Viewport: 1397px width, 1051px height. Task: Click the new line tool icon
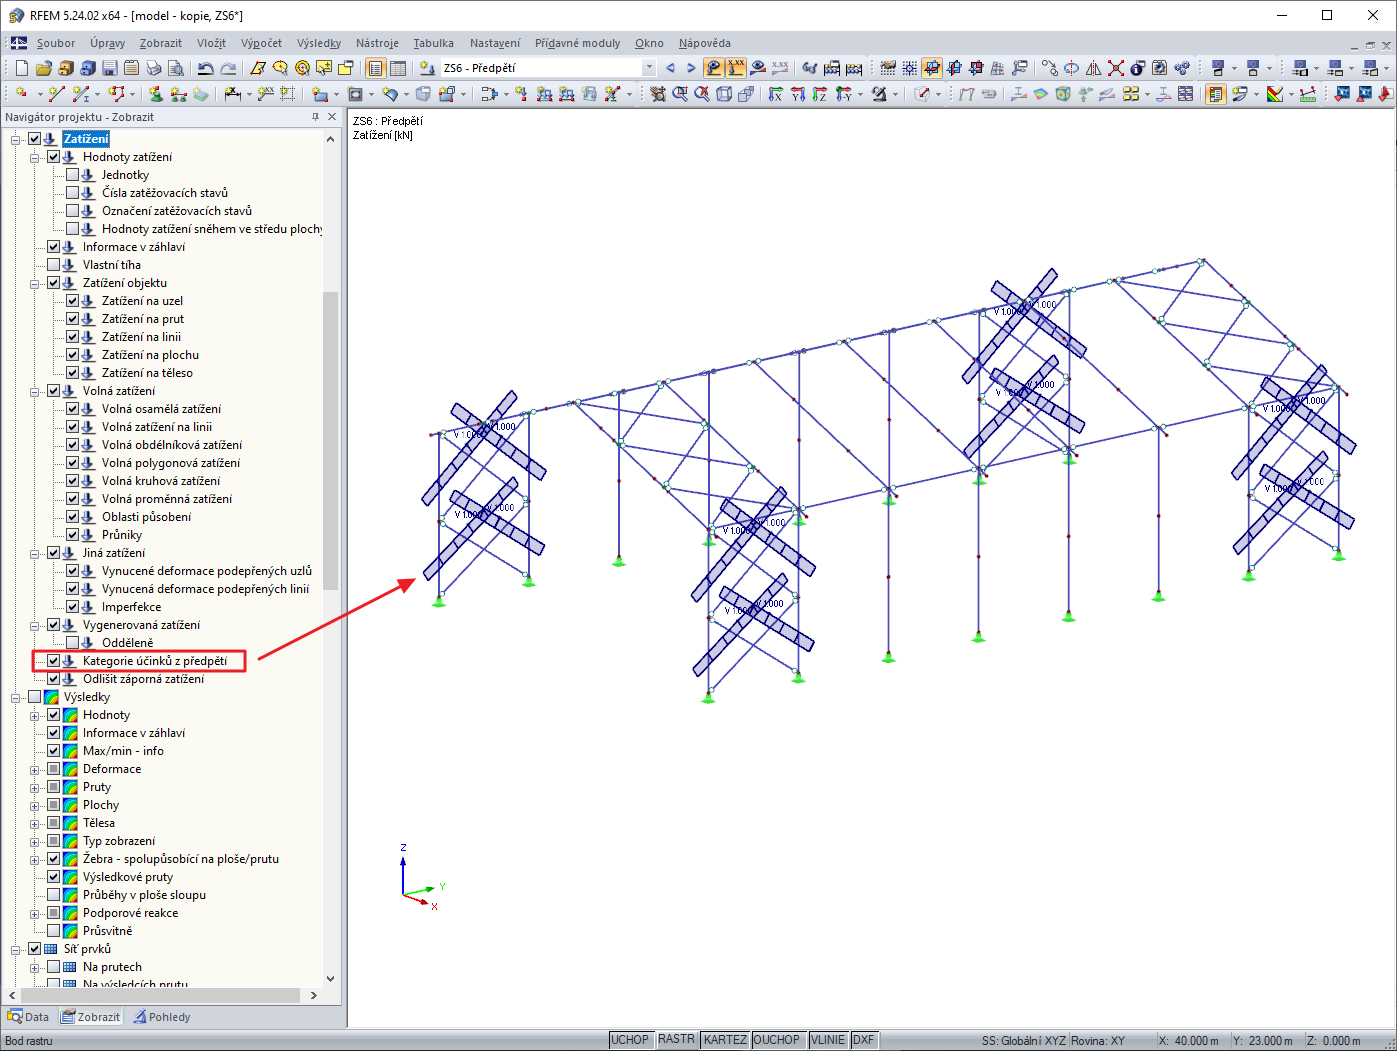point(56,94)
